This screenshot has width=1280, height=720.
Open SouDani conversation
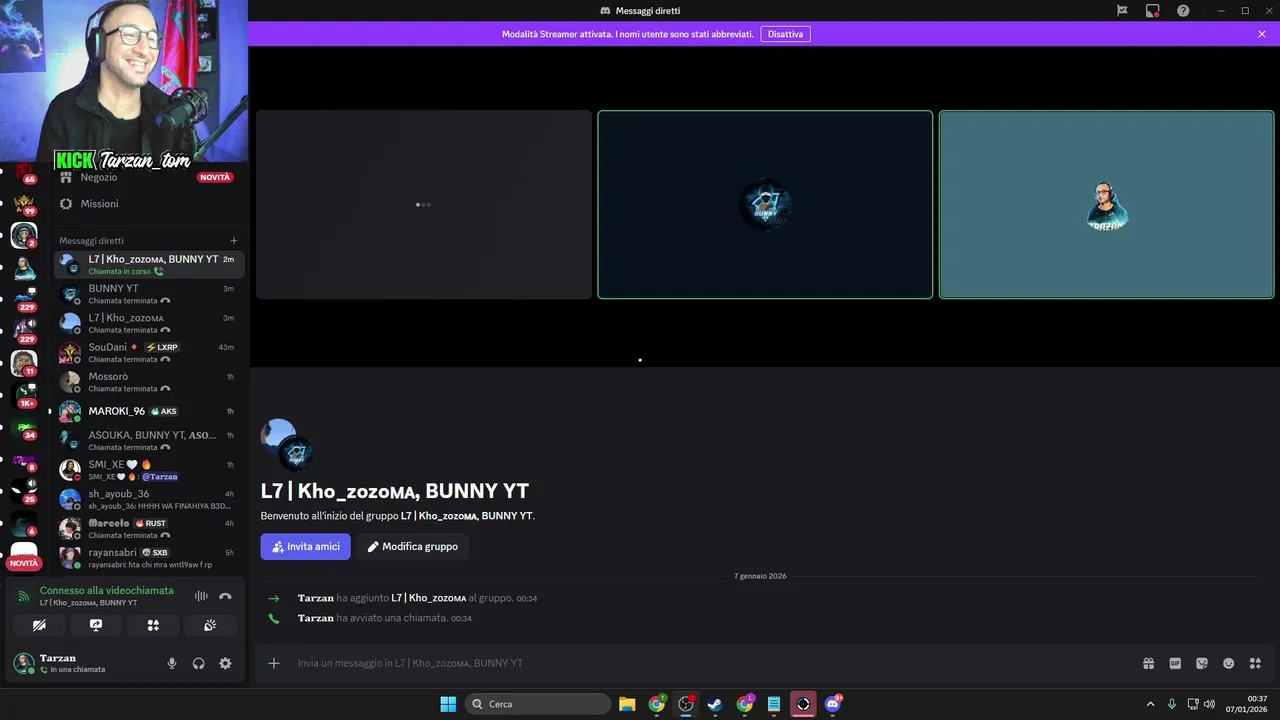[148, 352]
